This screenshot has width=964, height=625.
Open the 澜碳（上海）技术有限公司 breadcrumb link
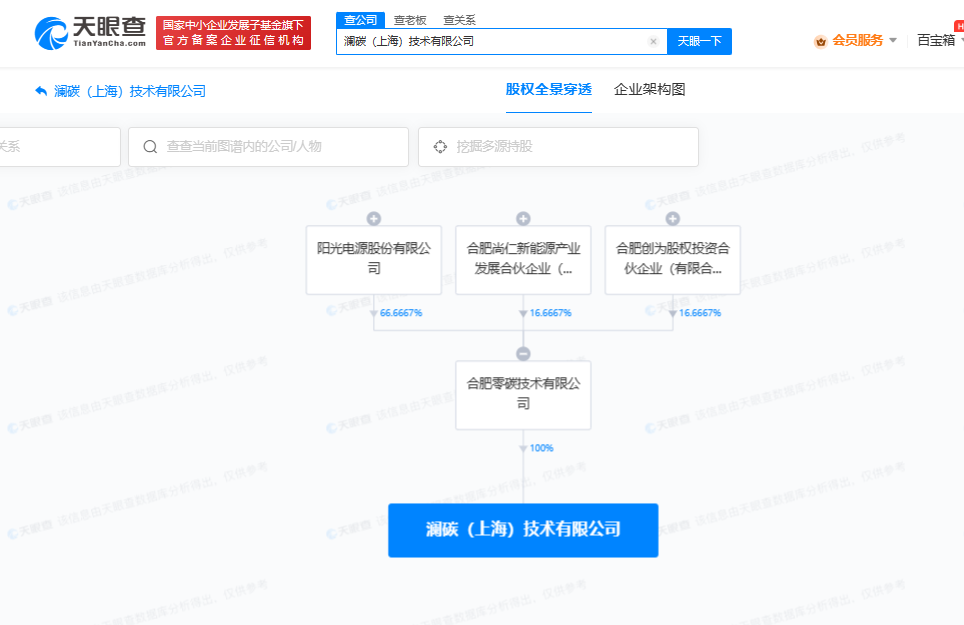(x=130, y=91)
